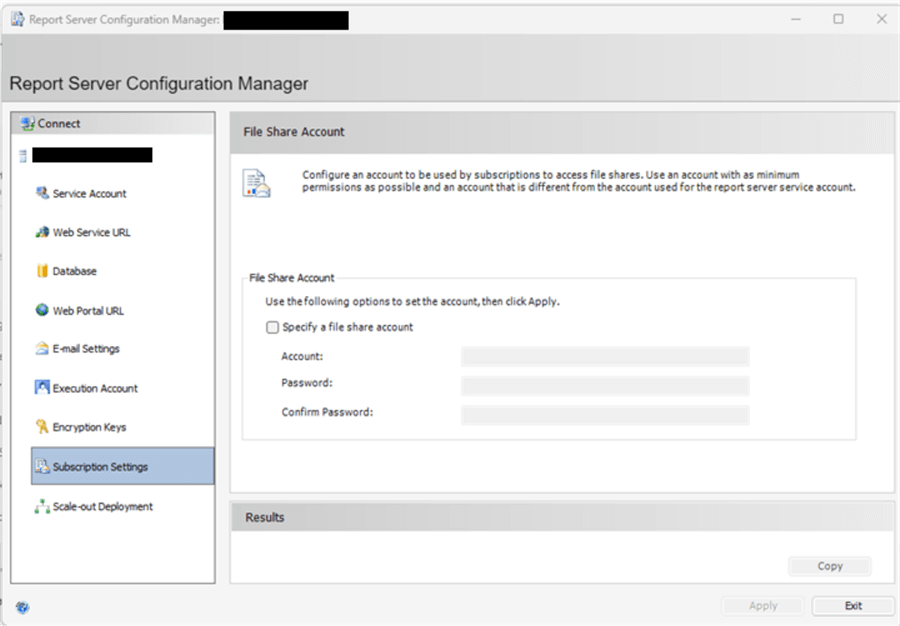Screen dimensions: 900x626
Task: Click the Web Service URL globe icon
Action: 42,232
